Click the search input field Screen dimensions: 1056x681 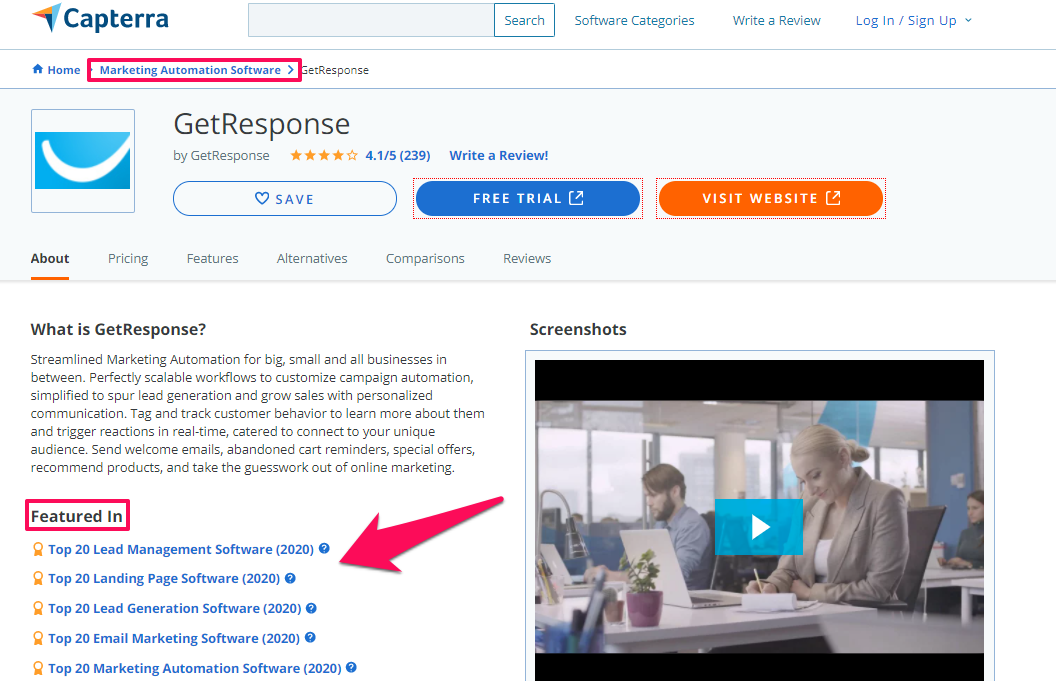click(x=371, y=20)
